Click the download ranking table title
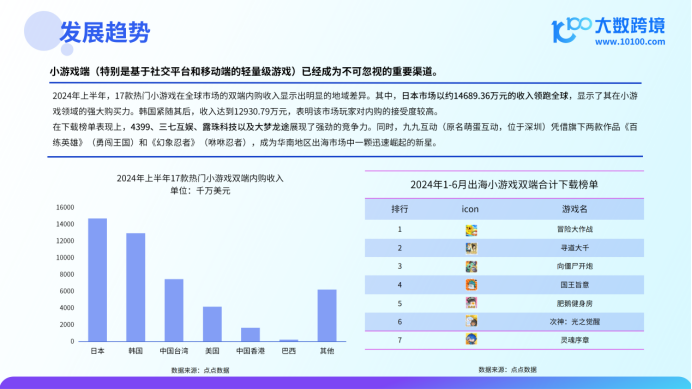The image size is (692, 389). pyautogui.click(x=504, y=185)
